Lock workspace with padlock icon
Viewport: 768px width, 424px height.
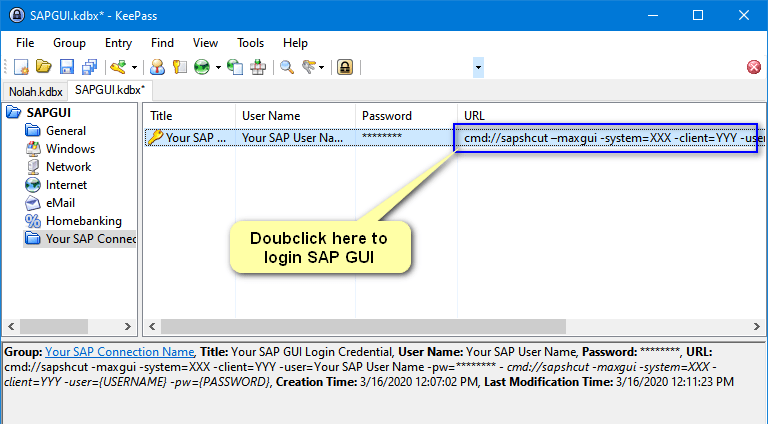344,67
